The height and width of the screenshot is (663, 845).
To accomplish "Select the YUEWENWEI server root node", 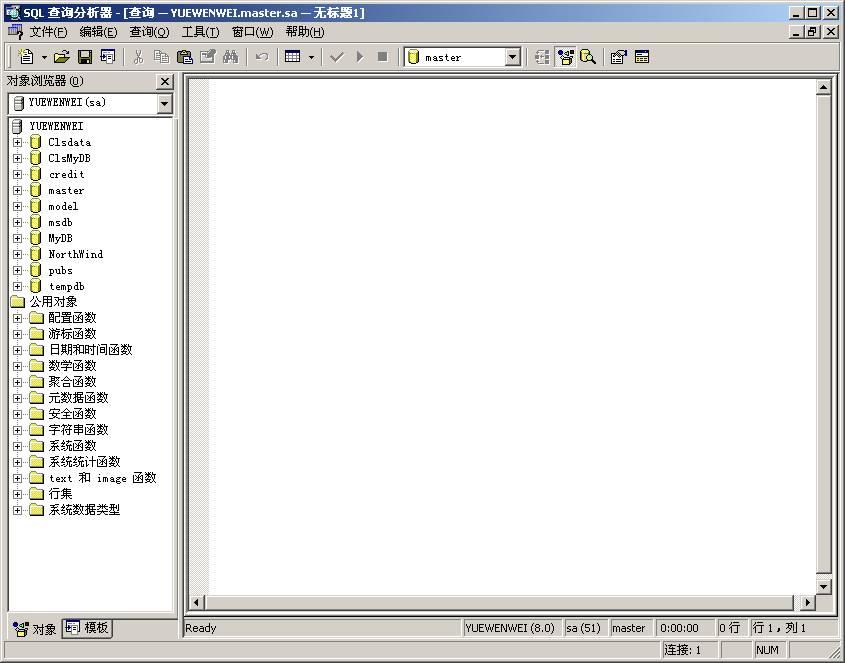I will 56,126.
